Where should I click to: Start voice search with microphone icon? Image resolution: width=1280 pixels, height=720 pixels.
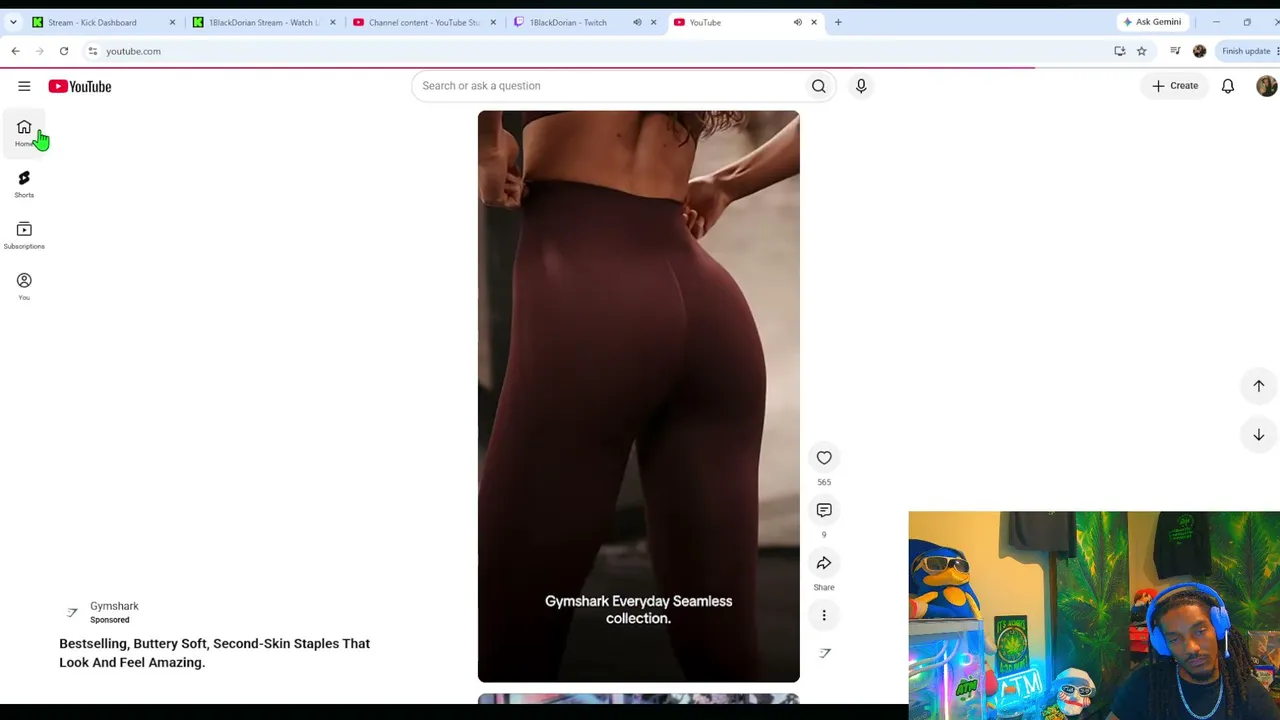click(861, 86)
